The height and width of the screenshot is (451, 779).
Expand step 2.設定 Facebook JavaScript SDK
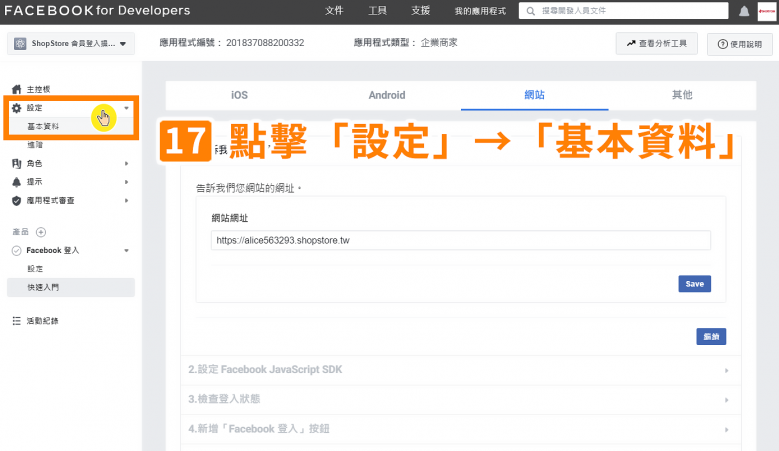pos(461,370)
